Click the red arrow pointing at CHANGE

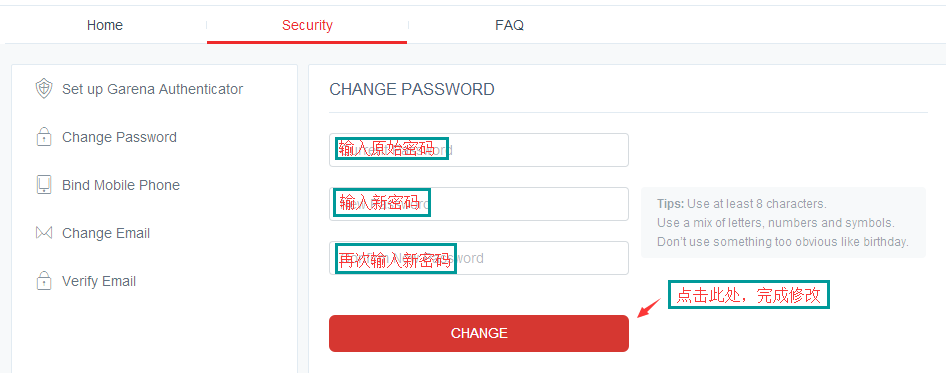click(x=650, y=308)
